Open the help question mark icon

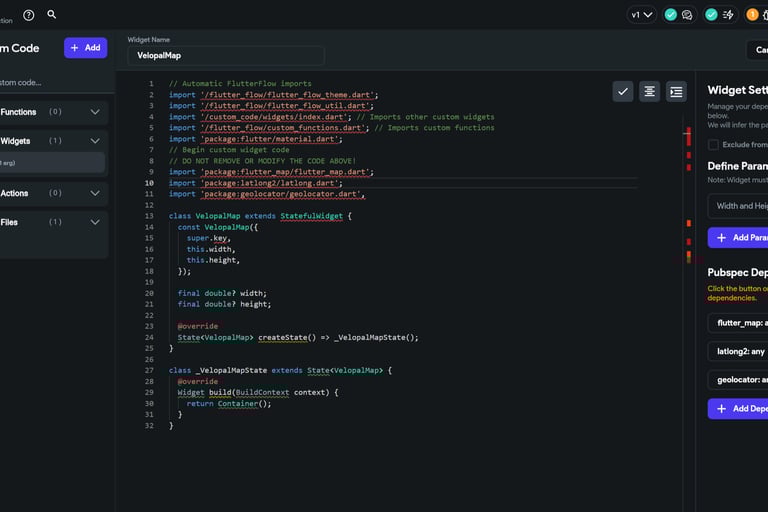[x=28, y=15]
